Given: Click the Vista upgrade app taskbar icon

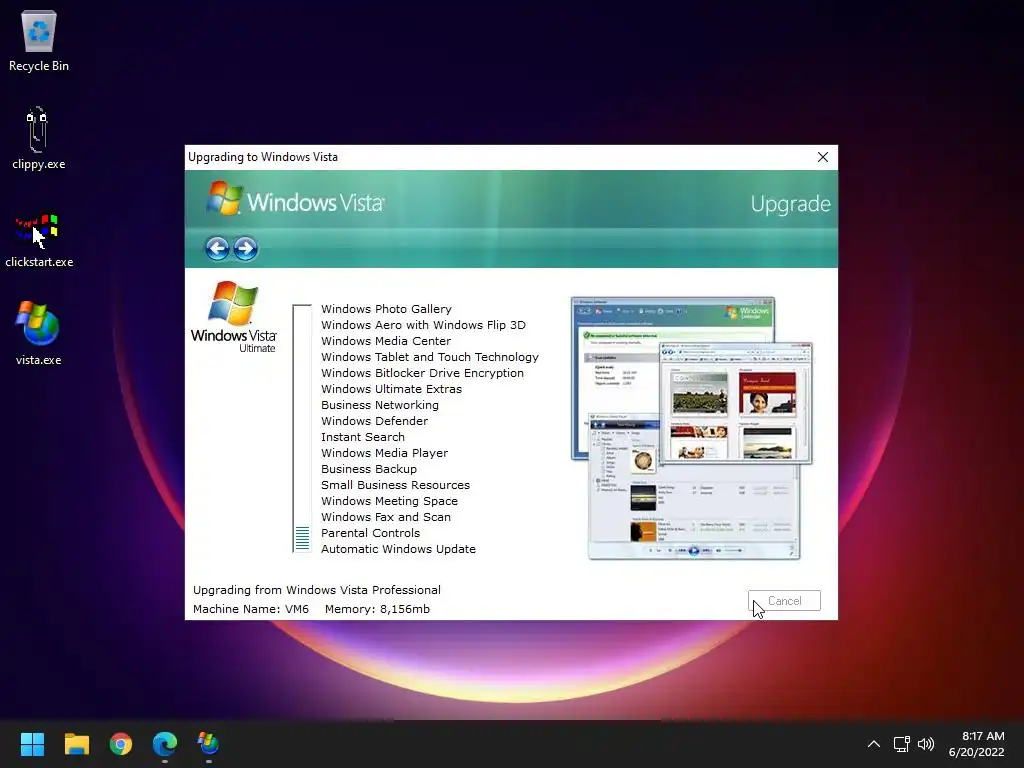Looking at the screenshot, I should (x=208, y=744).
